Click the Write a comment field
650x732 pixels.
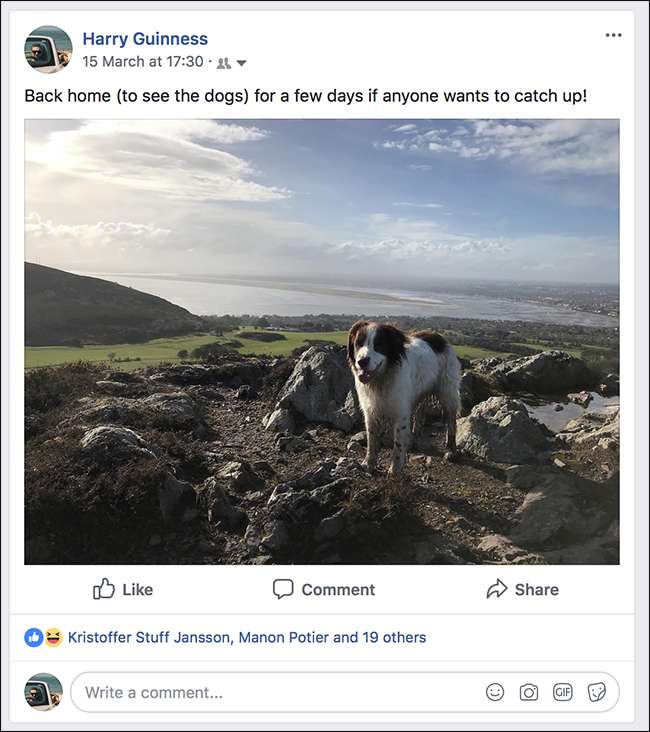pos(270,692)
